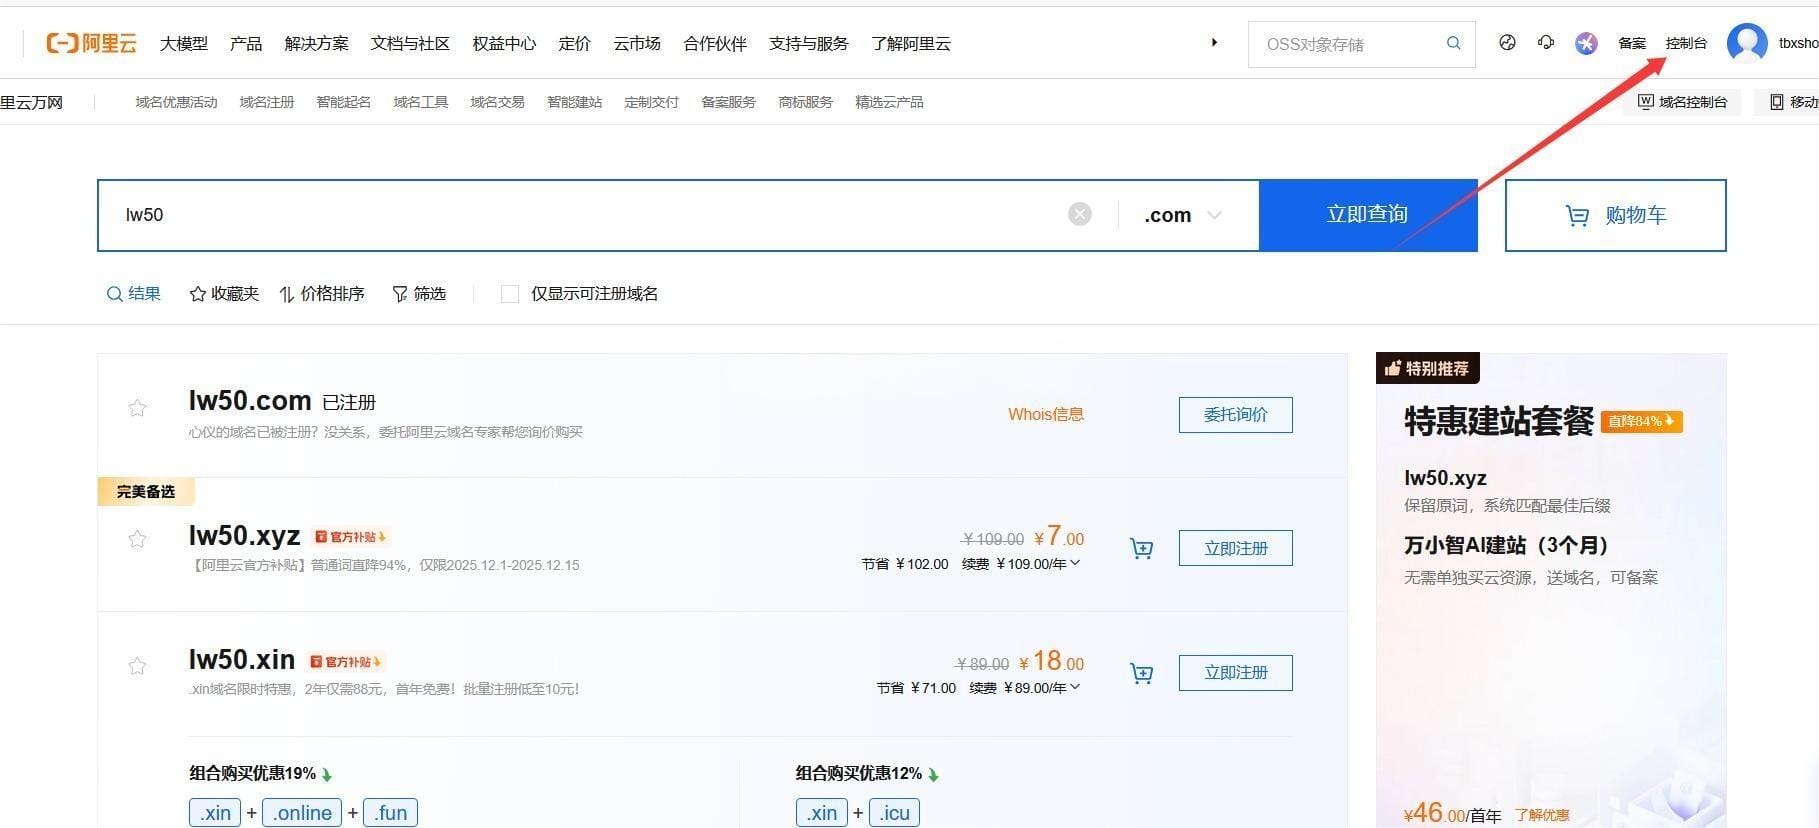This screenshot has height=828, width=1819.
Task: Favorite lw50.xin with the star icon
Action: 137,666
